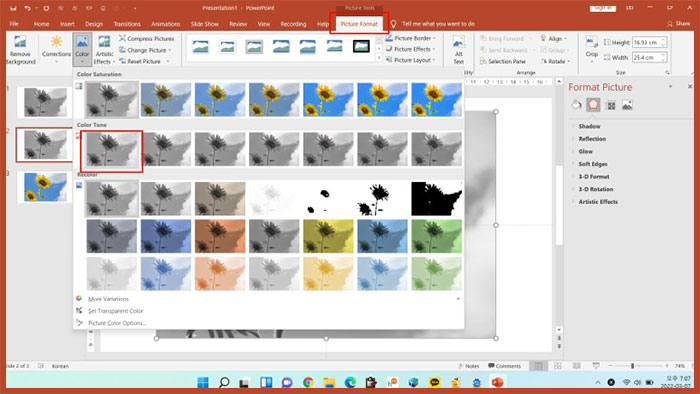Open File Explorer from the taskbar
The image size is (700, 394).
(329, 382)
